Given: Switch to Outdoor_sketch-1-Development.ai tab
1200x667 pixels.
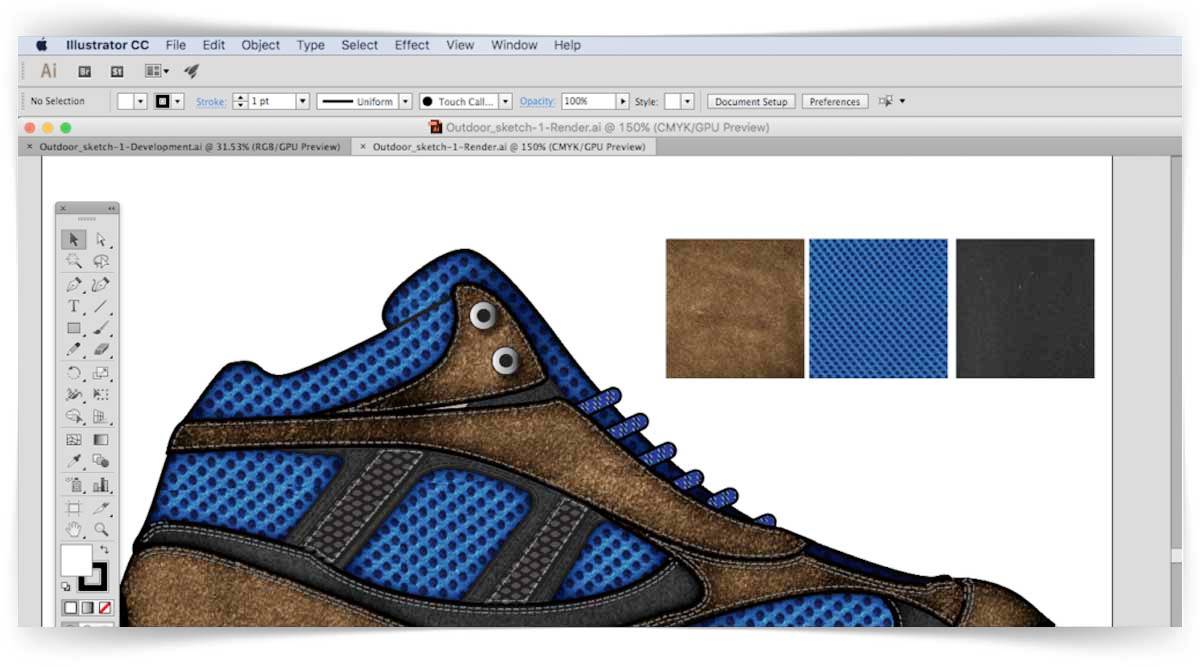Looking at the screenshot, I should click(x=189, y=146).
